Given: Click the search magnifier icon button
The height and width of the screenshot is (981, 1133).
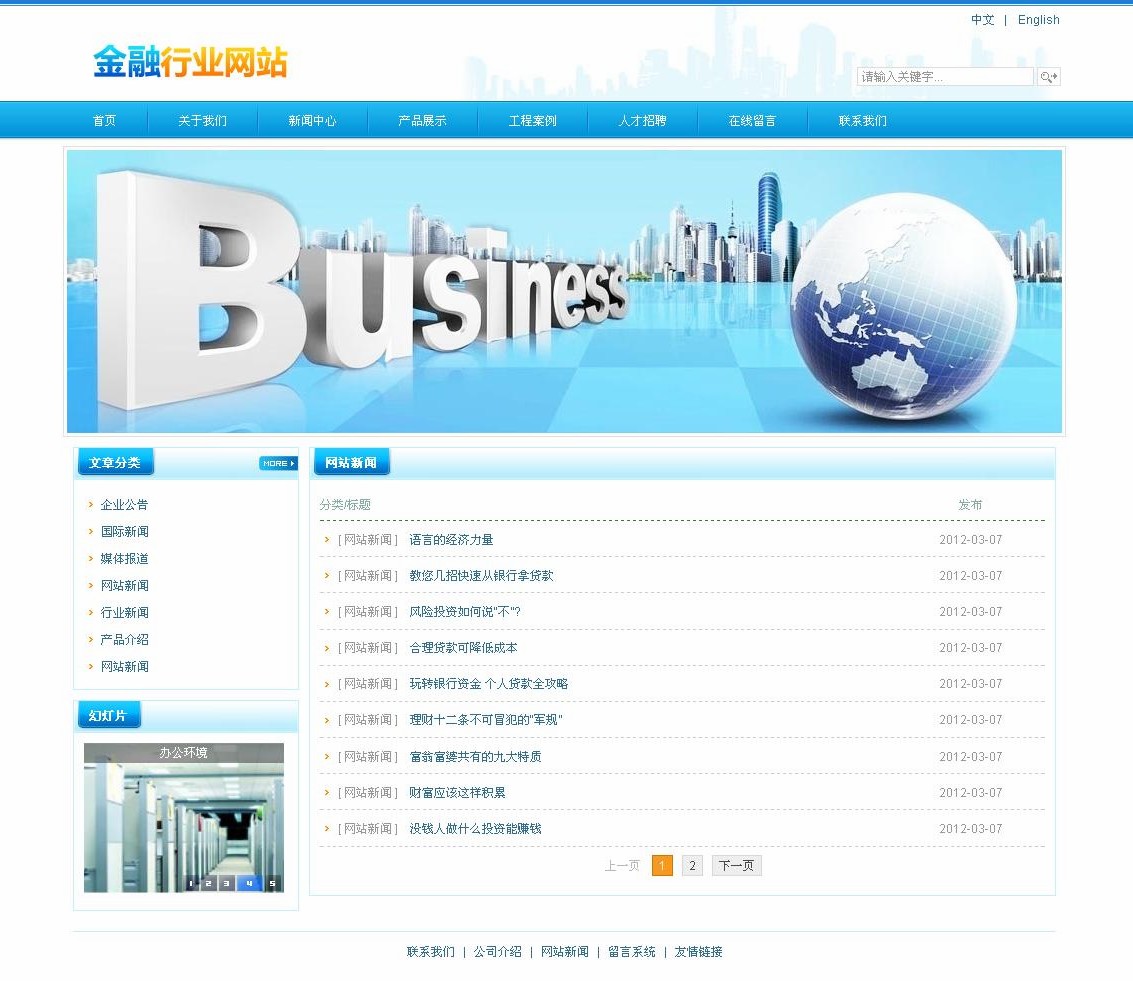Looking at the screenshot, I should (1048, 77).
